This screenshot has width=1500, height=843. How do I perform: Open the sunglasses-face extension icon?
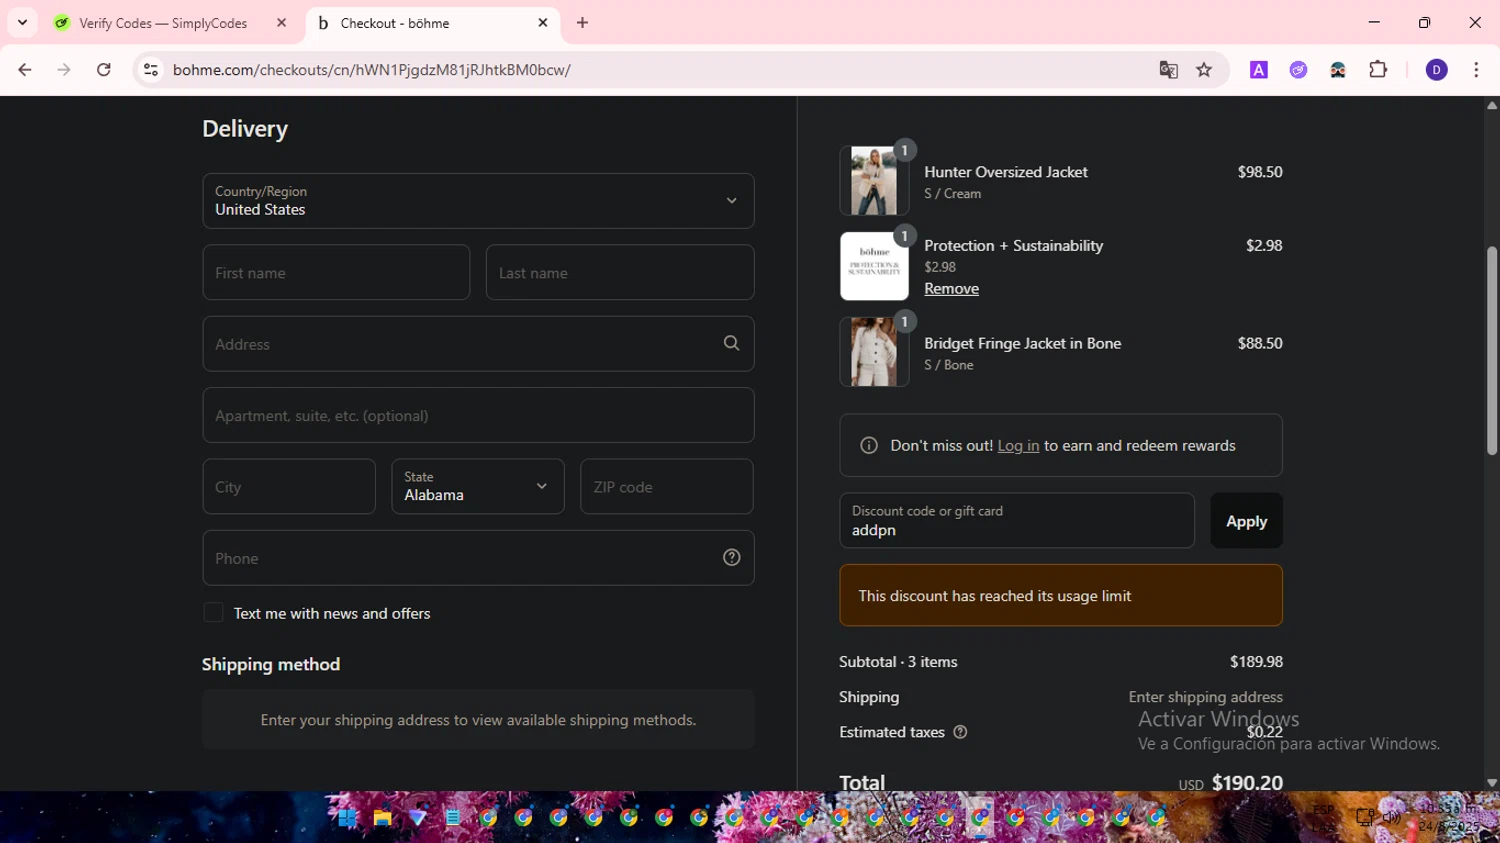point(1338,70)
